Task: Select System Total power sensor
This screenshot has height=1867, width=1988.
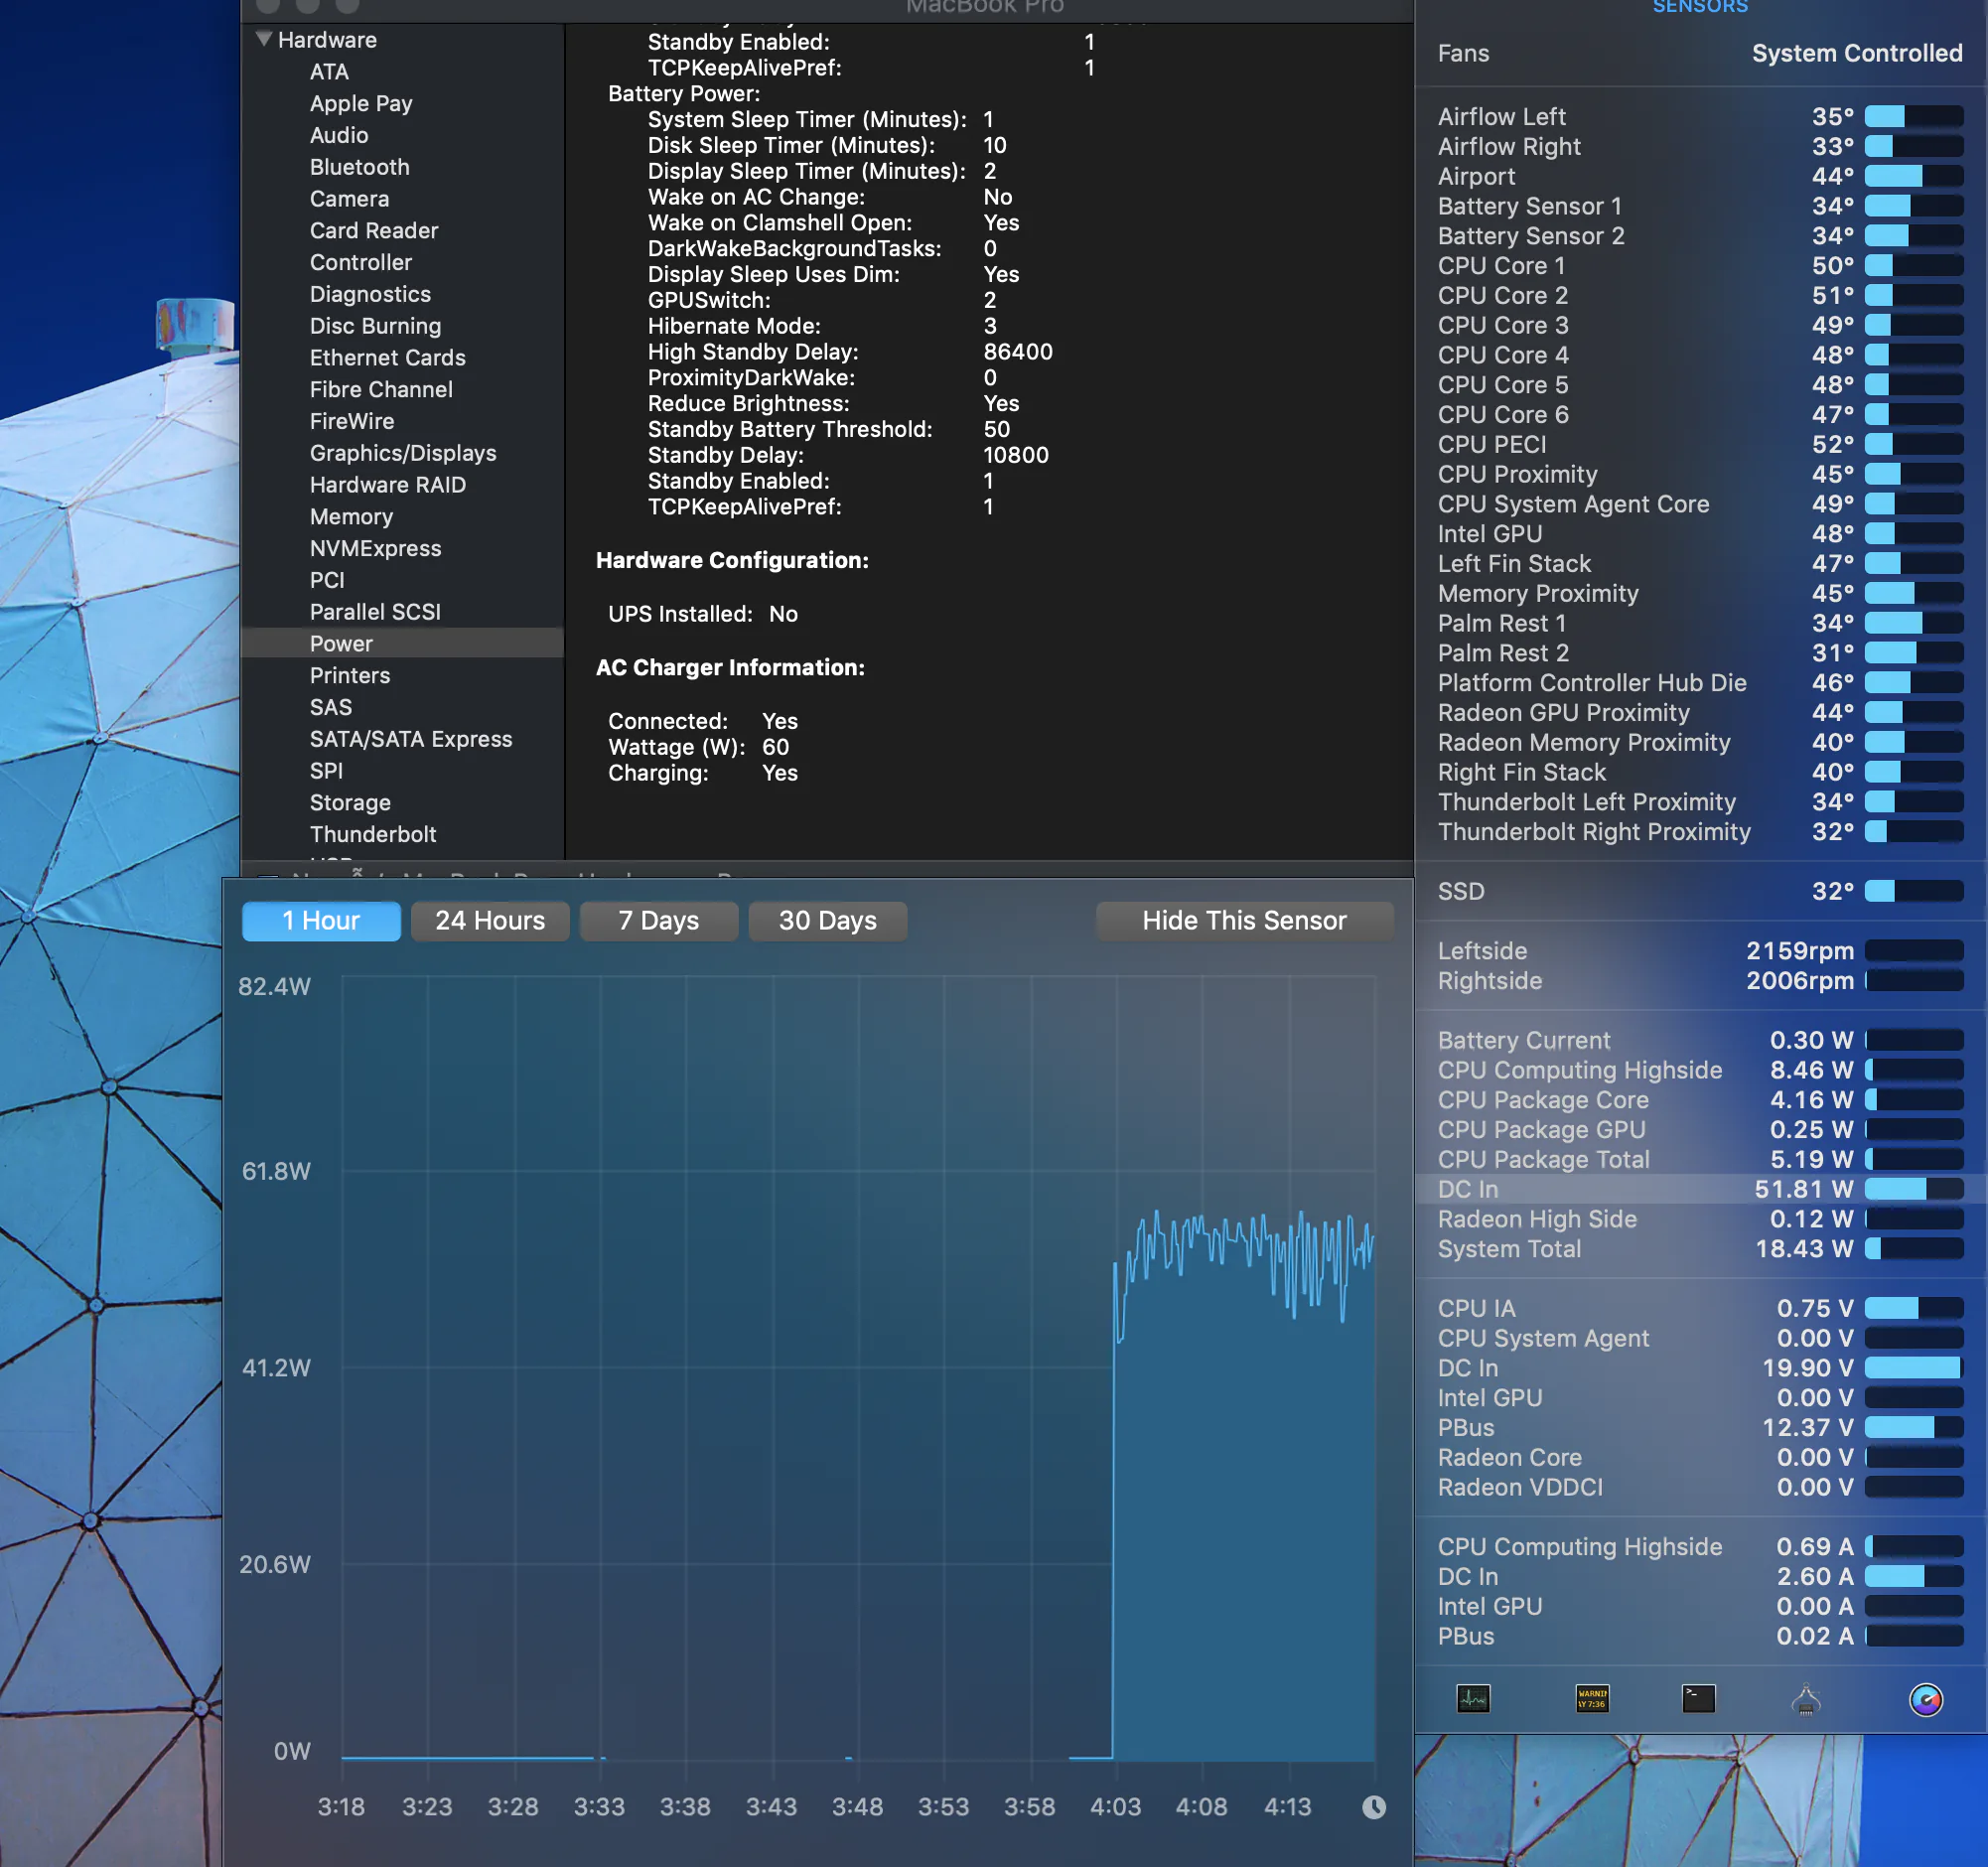Action: point(1700,1249)
